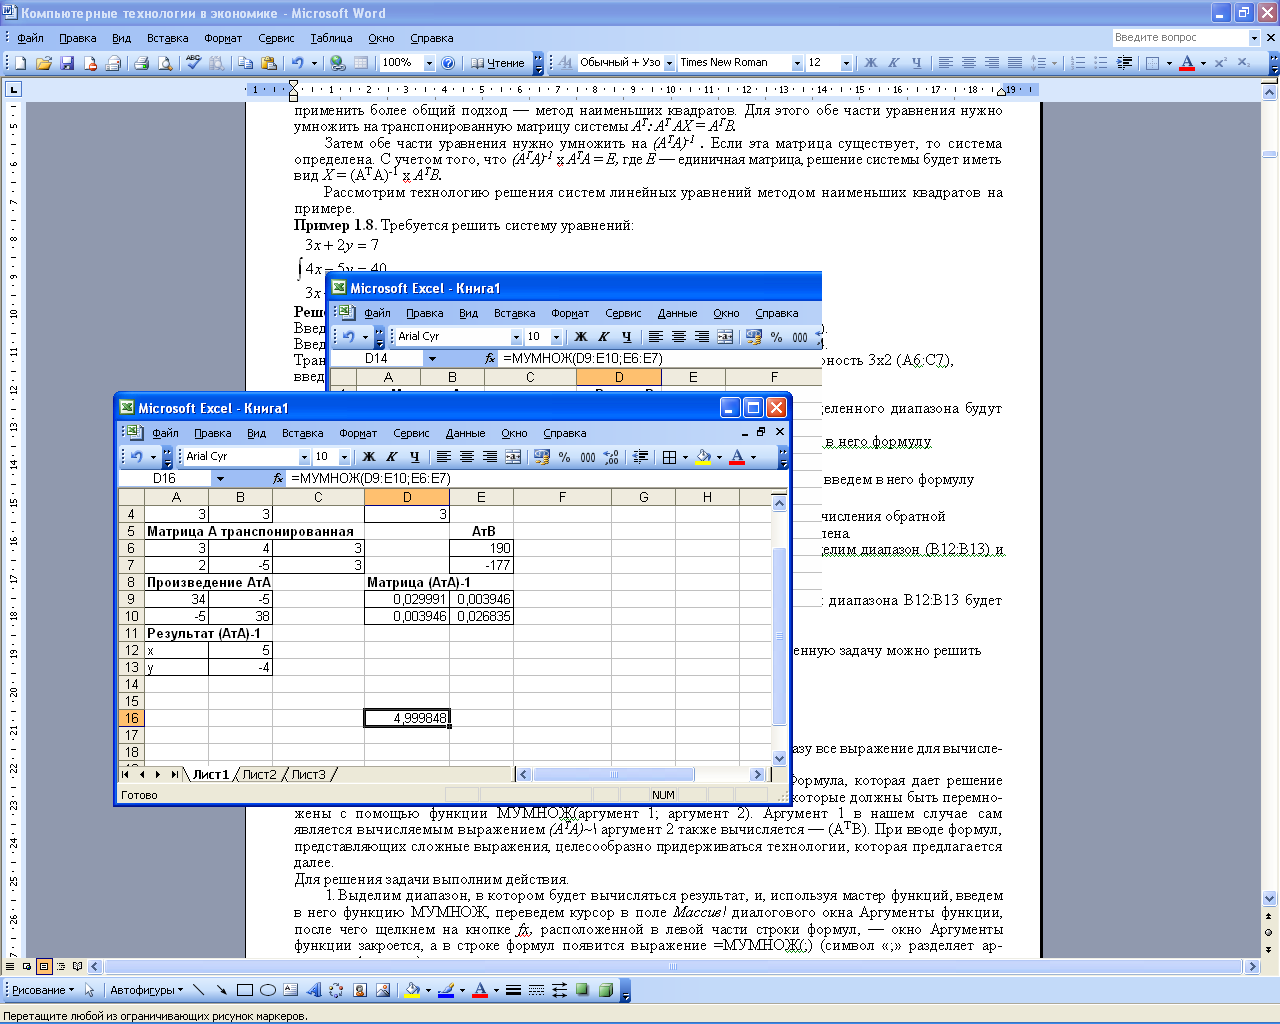Image resolution: width=1280 pixels, height=1024 pixels.
Task: Apply Currency format in the front Excel toolbar
Action: pos(542,457)
